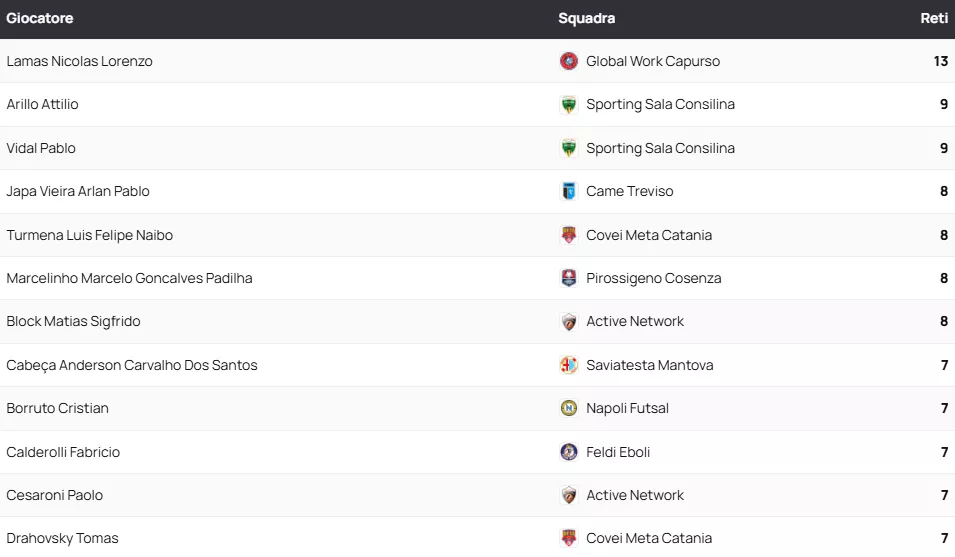Click Napoli Futsal team logo
The image size is (955, 557).
(x=569, y=408)
